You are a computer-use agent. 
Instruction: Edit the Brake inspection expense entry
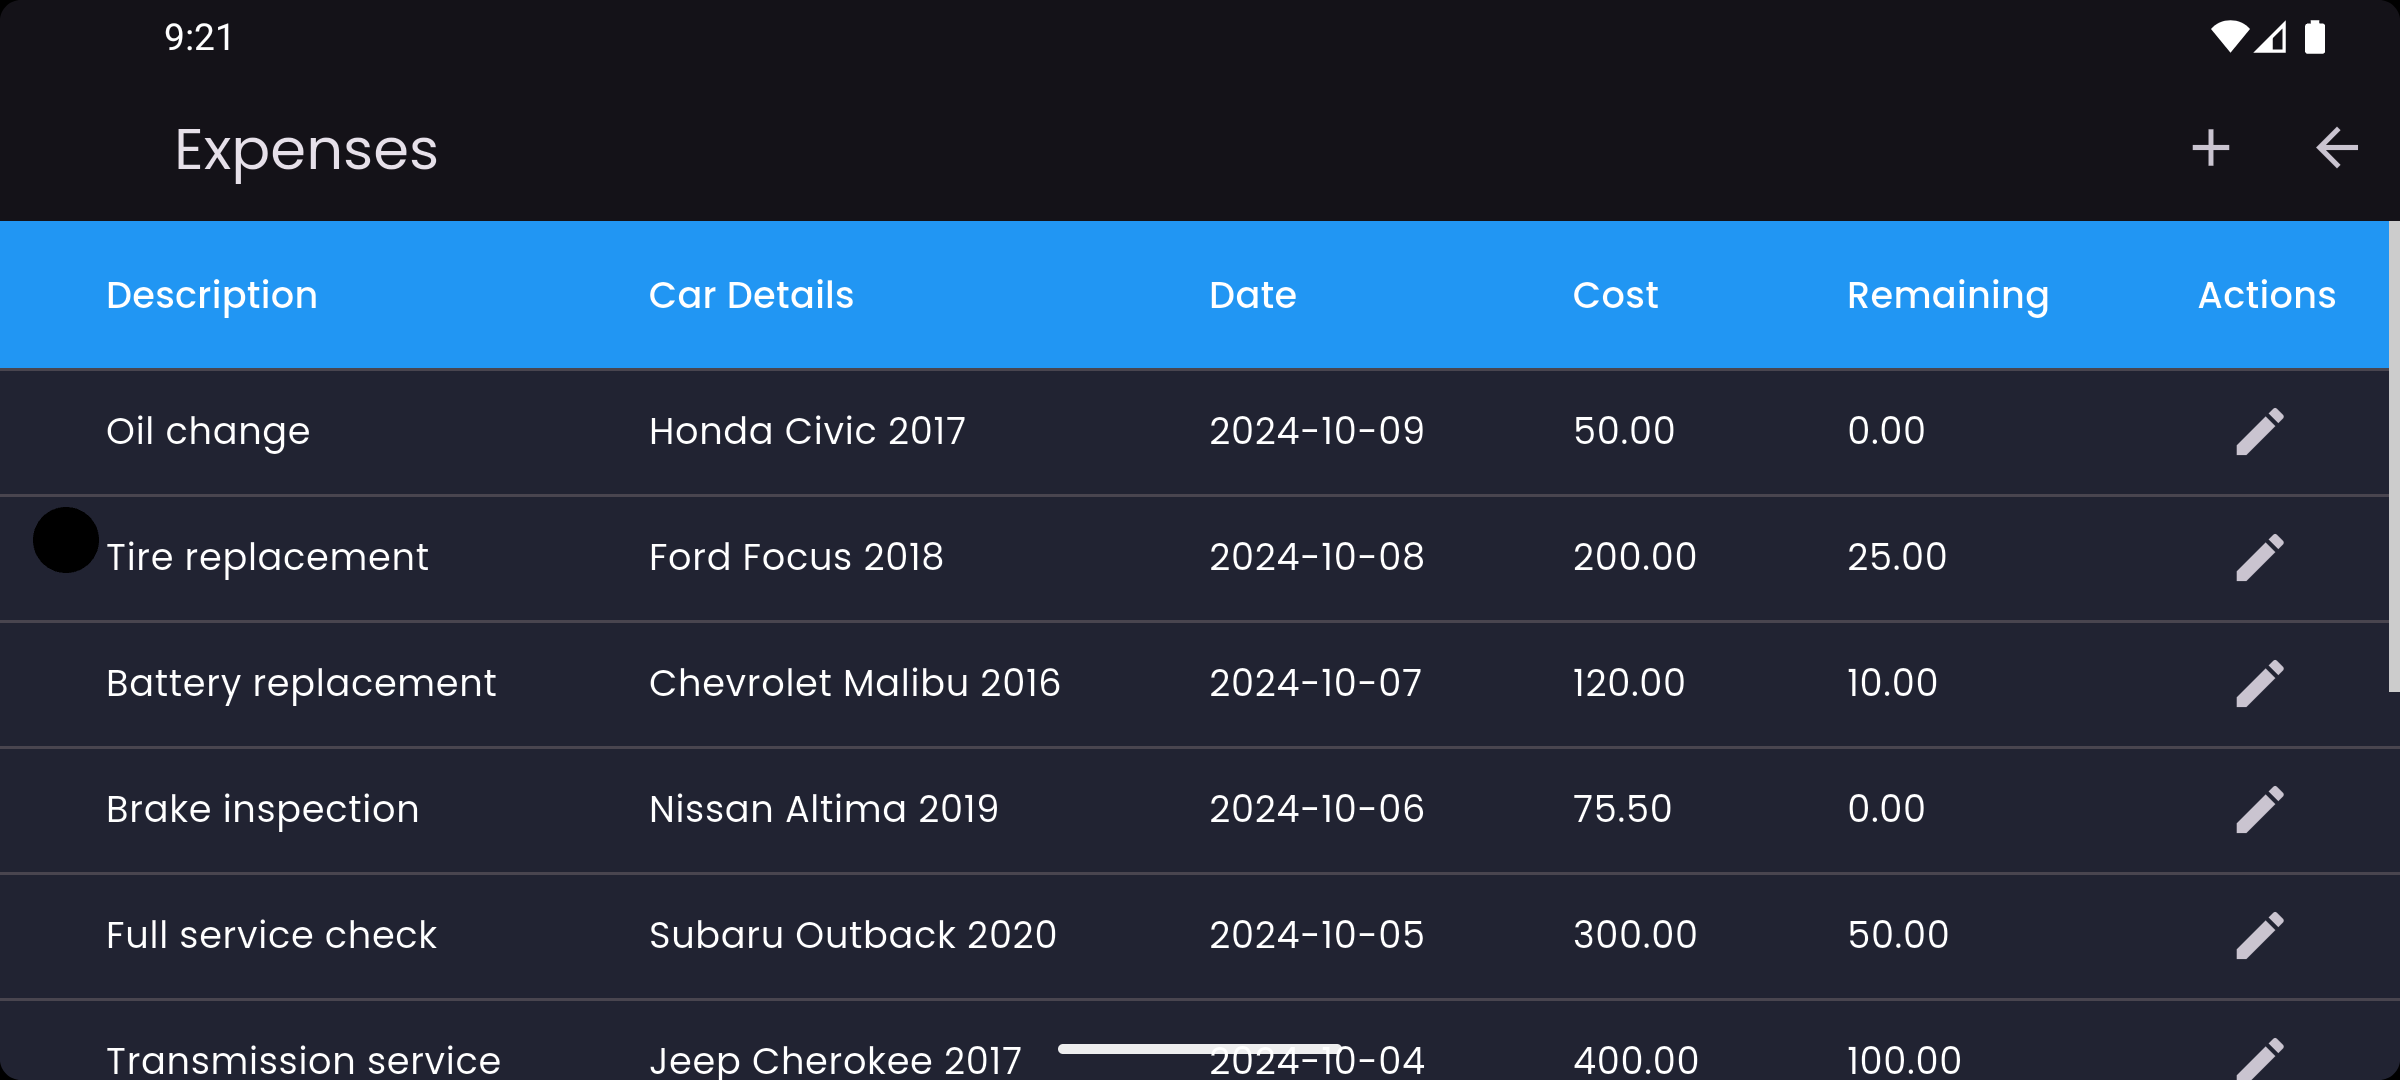2260,808
